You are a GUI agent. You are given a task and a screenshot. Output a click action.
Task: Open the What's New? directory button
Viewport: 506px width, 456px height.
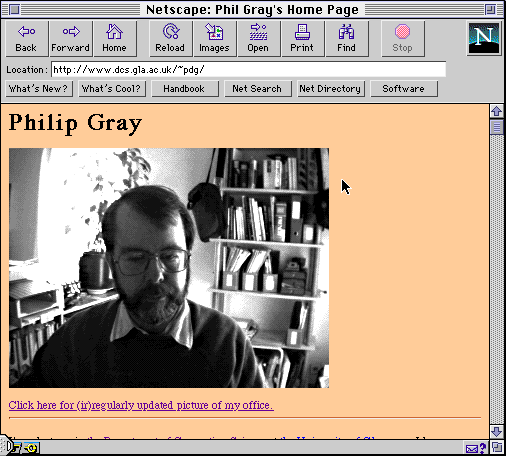pyautogui.click(x=39, y=89)
